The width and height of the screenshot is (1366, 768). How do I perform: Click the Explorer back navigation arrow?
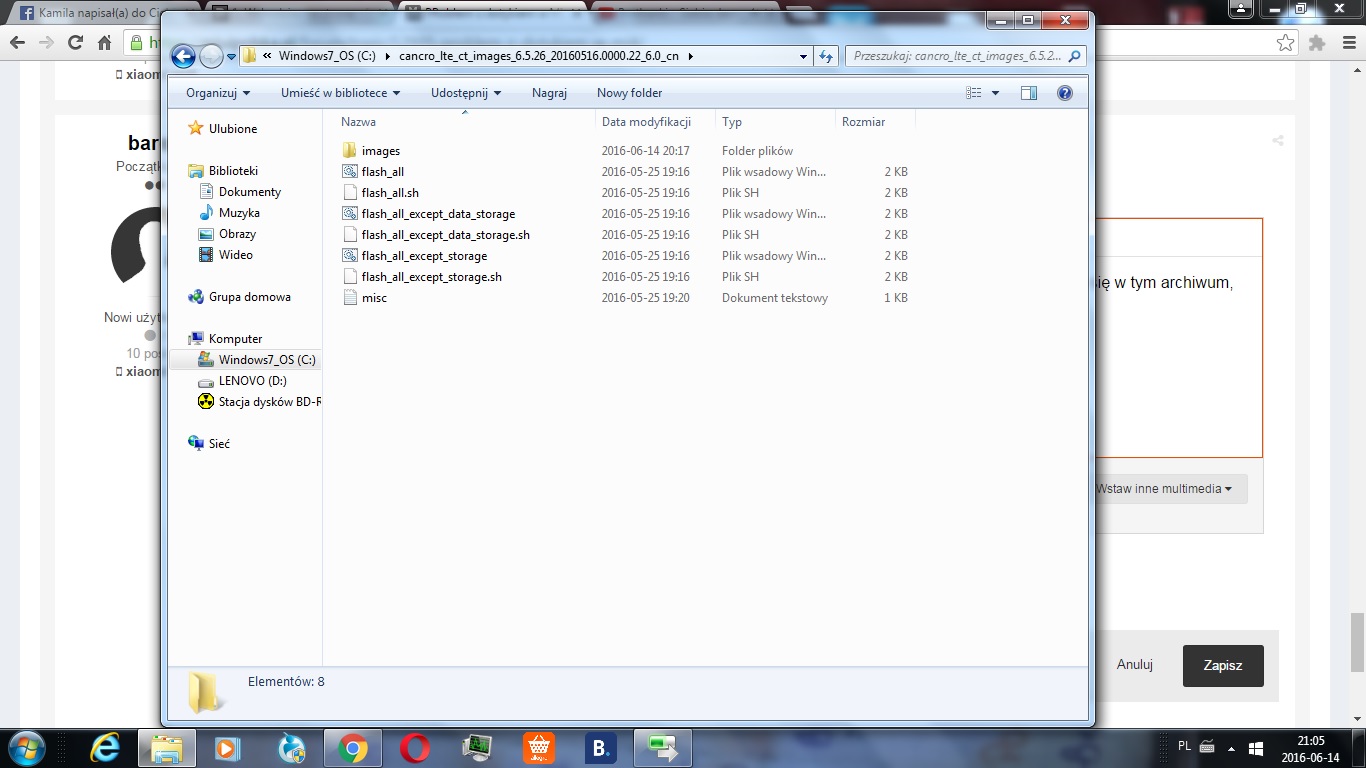click(x=183, y=57)
